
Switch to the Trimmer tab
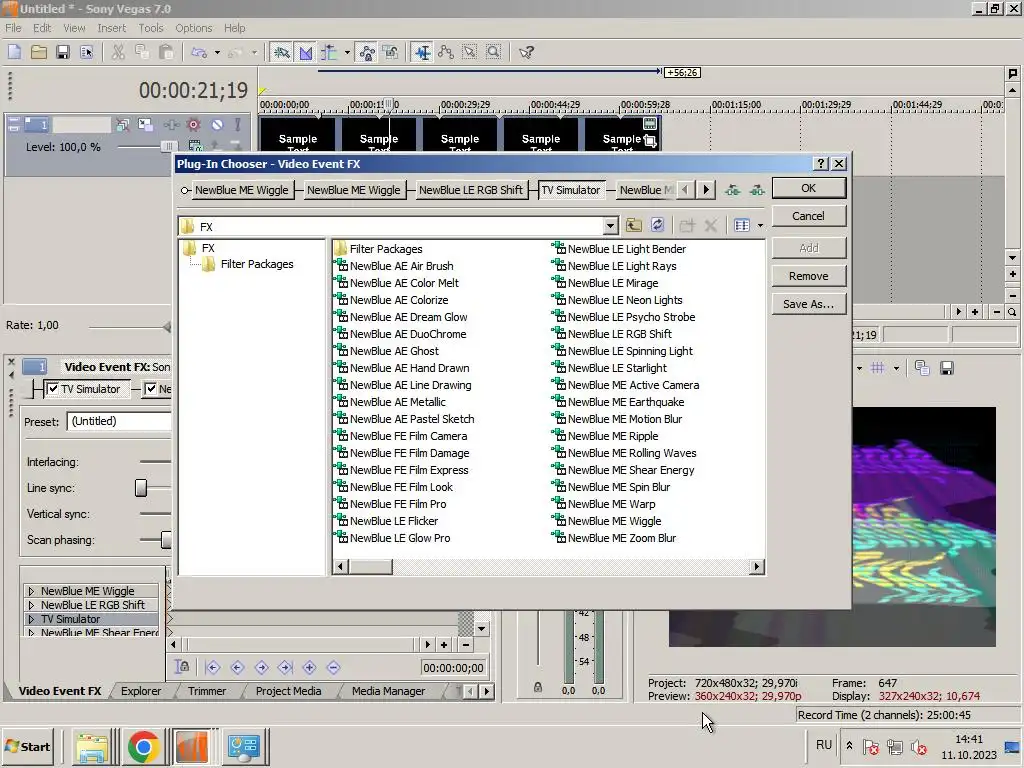tap(207, 691)
